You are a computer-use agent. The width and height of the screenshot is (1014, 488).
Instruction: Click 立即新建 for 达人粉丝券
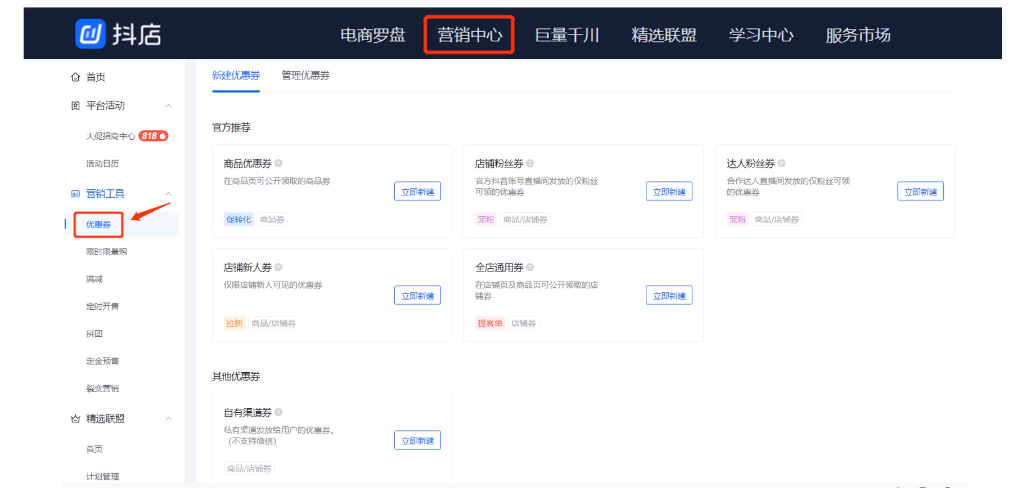920,191
